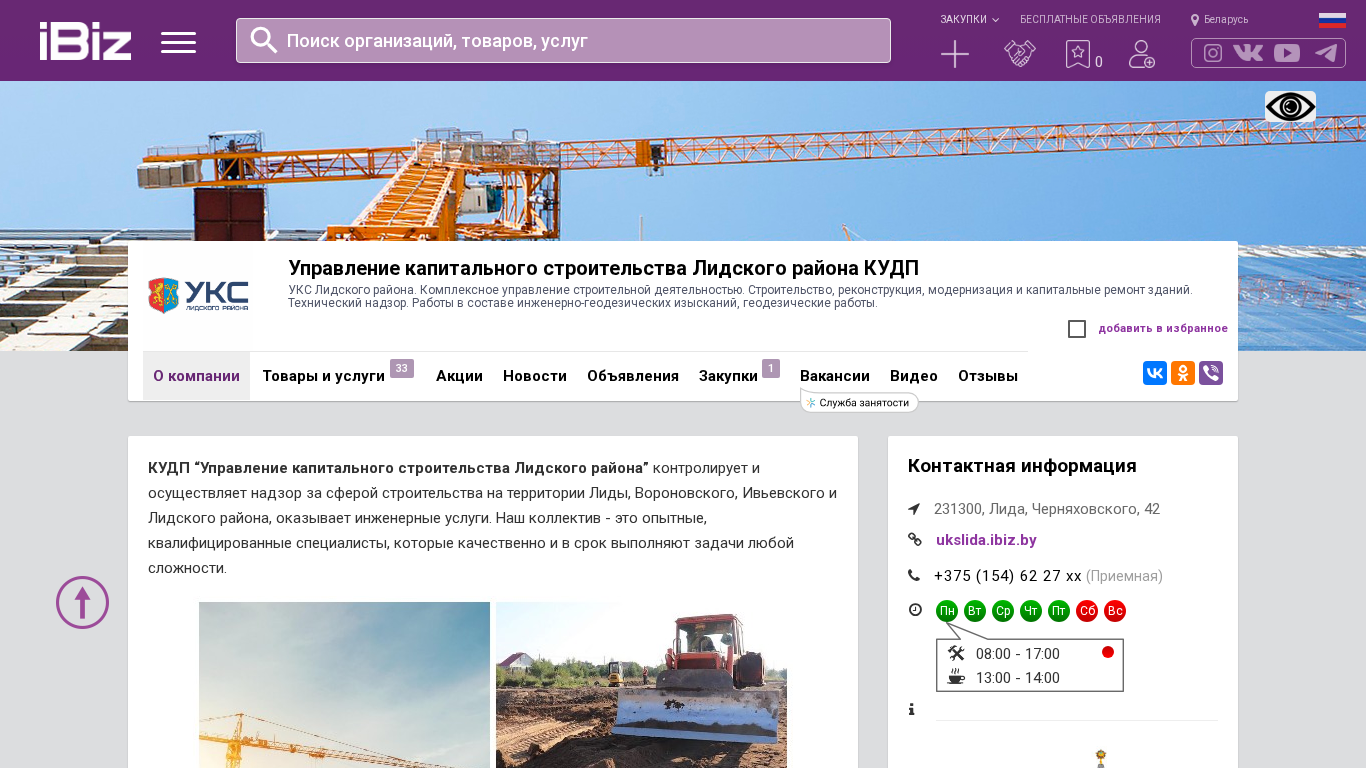Open the Вакансии tab
Viewport: 1366px width, 768px height.
coord(835,376)
